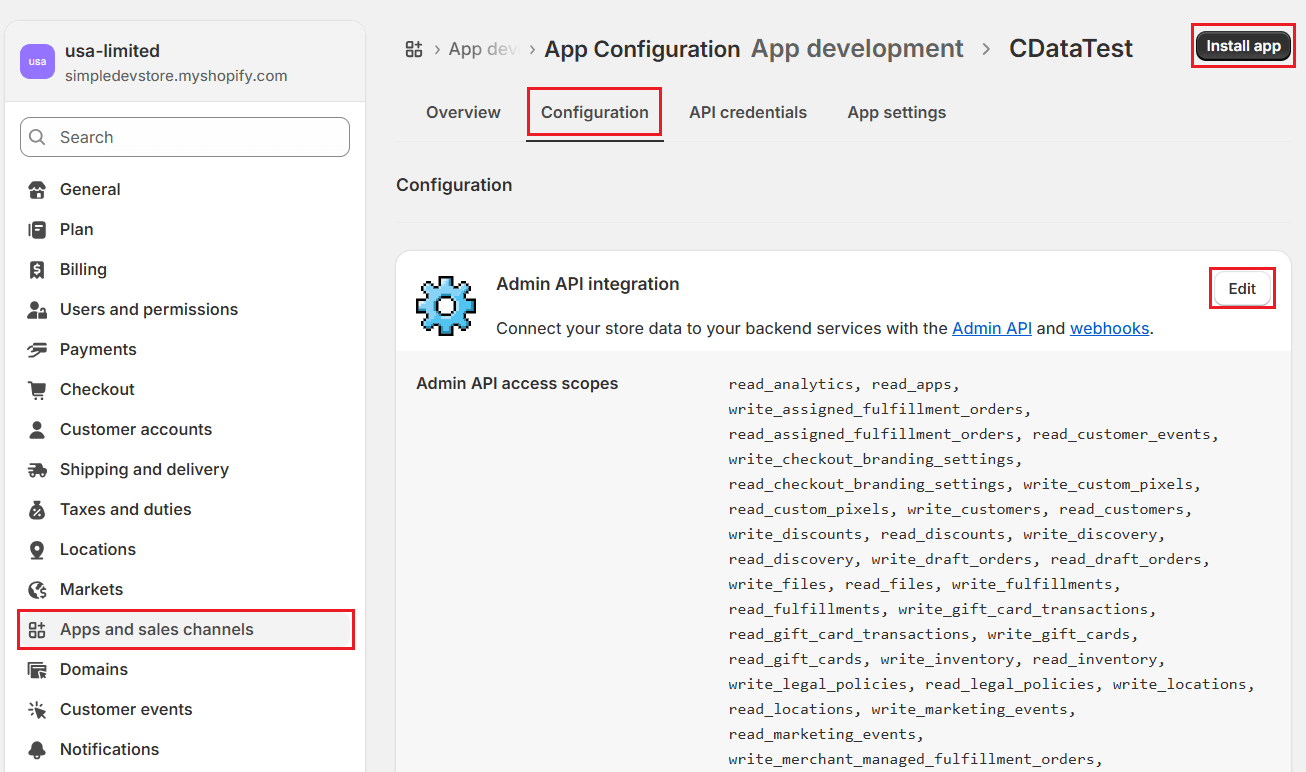
Task: Follow the Admin API link
Action: (991, 328)
